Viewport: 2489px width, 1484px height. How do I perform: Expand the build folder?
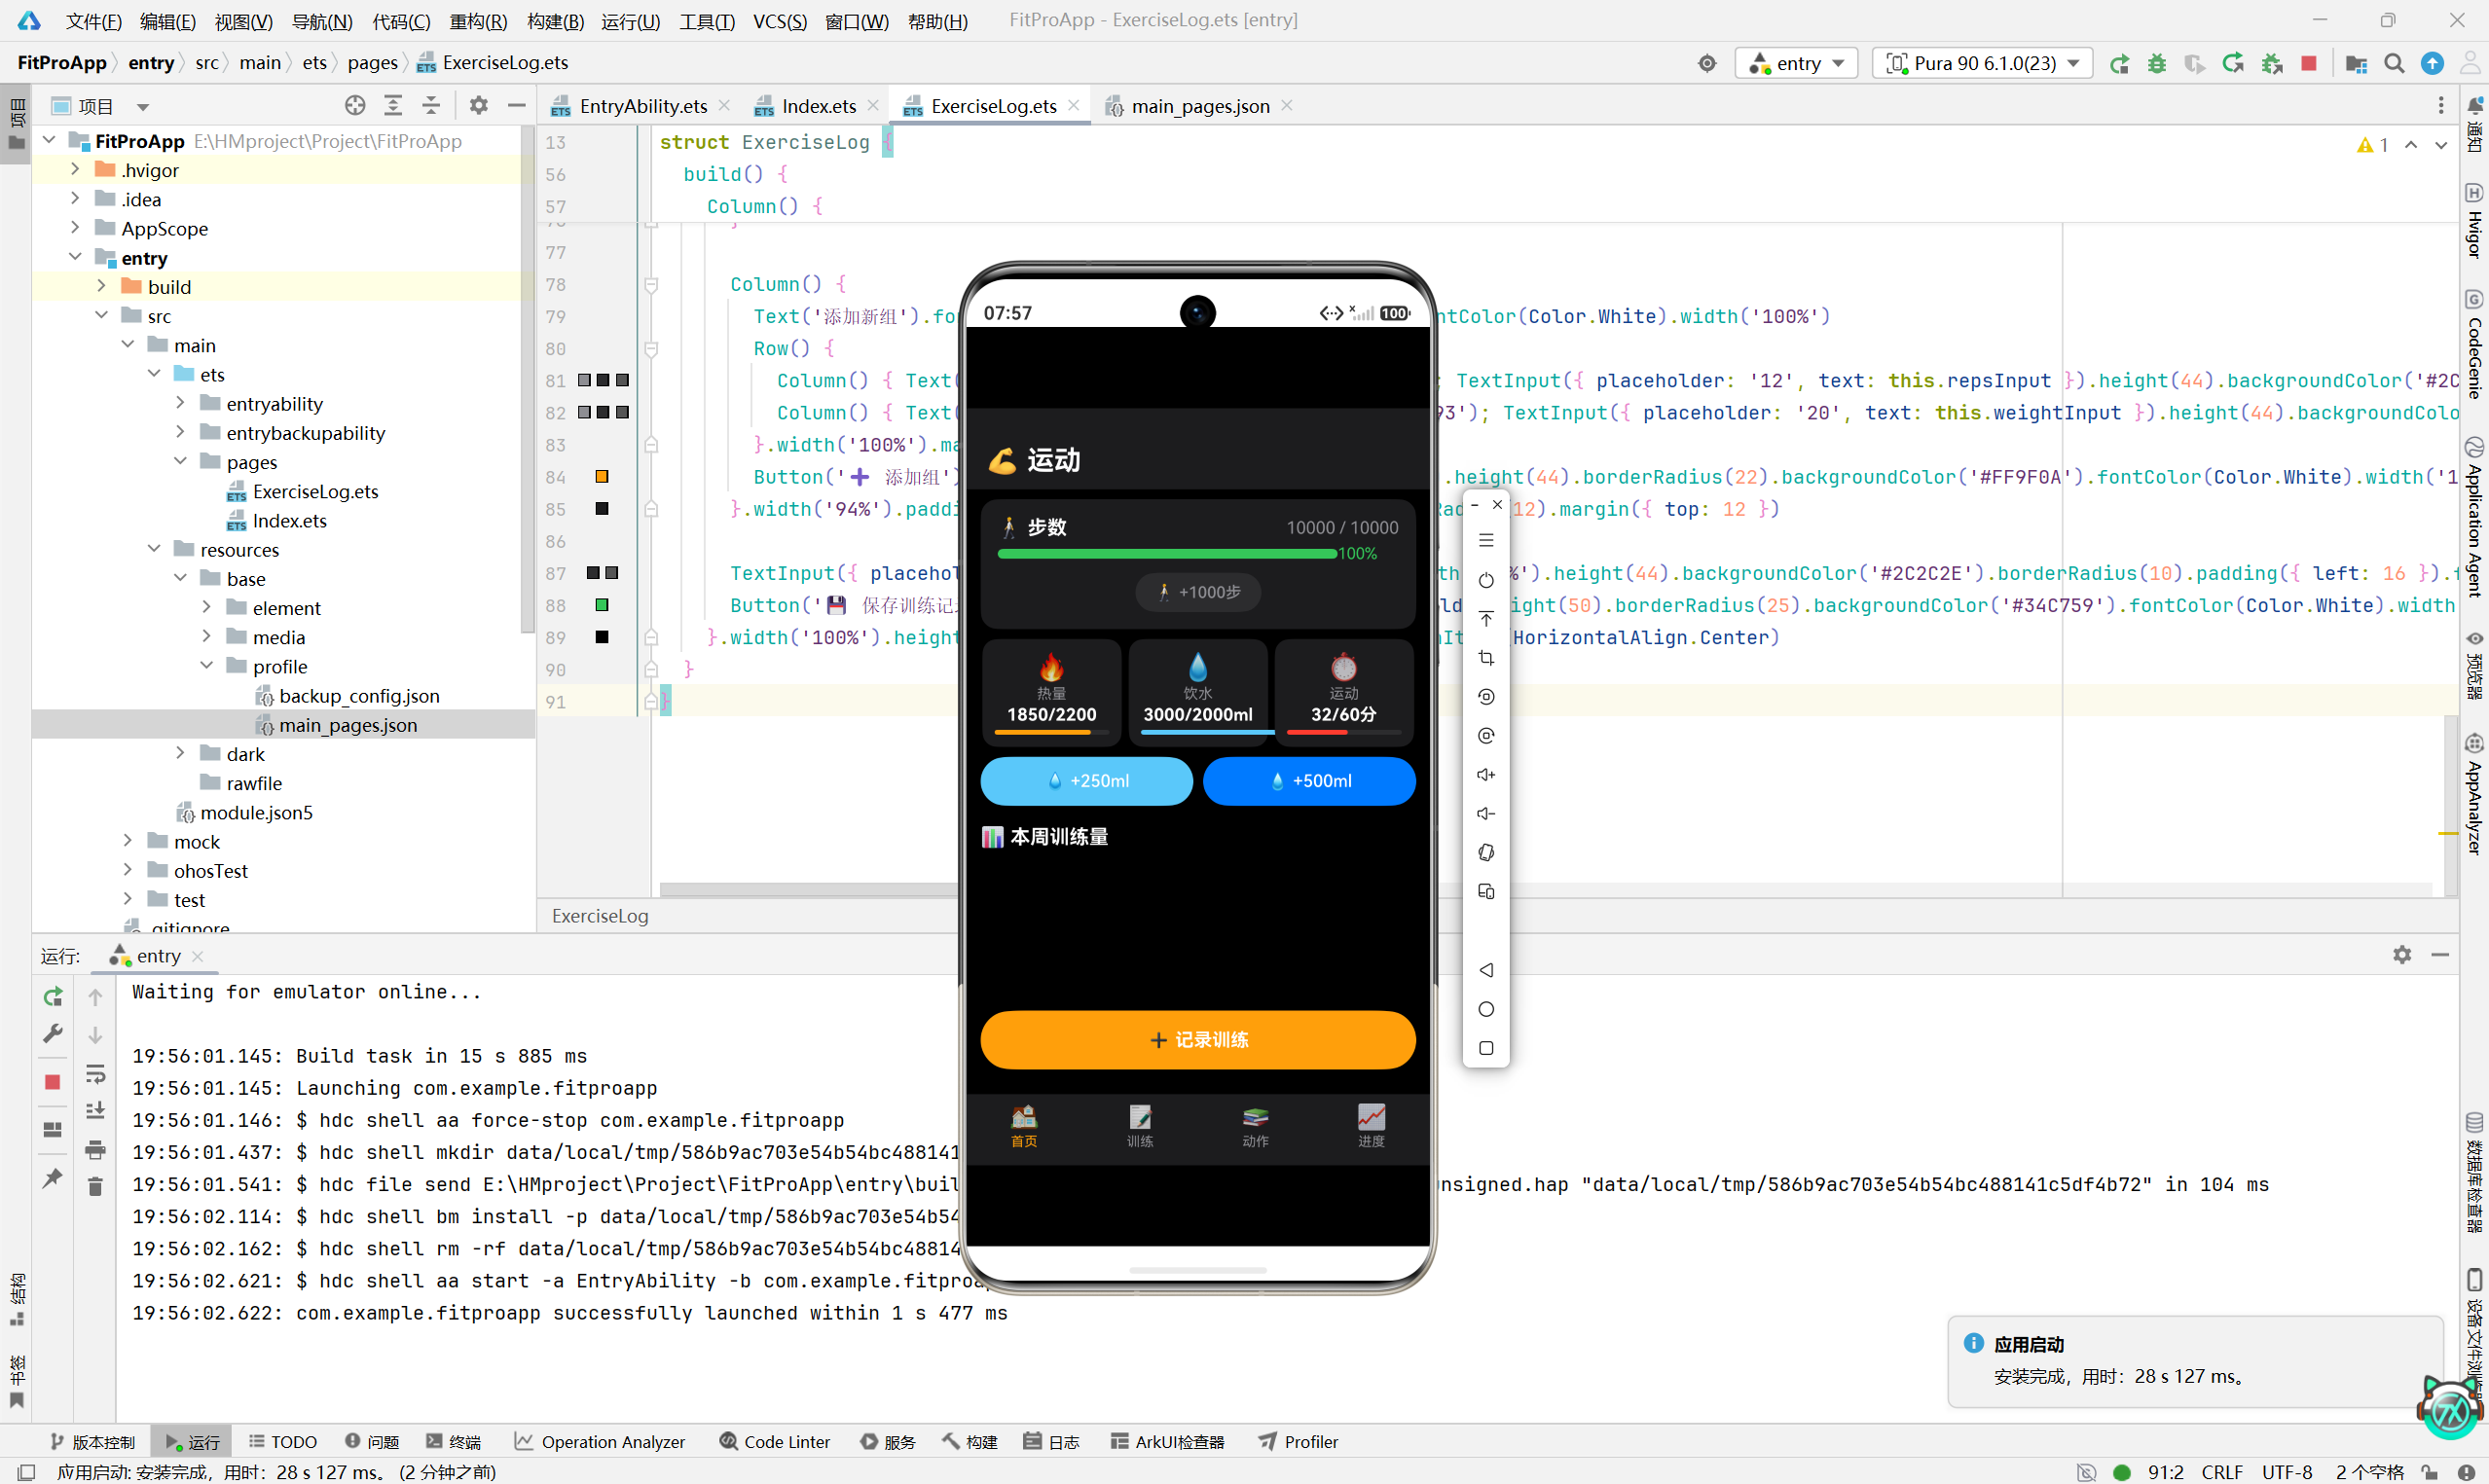point(101,287)
